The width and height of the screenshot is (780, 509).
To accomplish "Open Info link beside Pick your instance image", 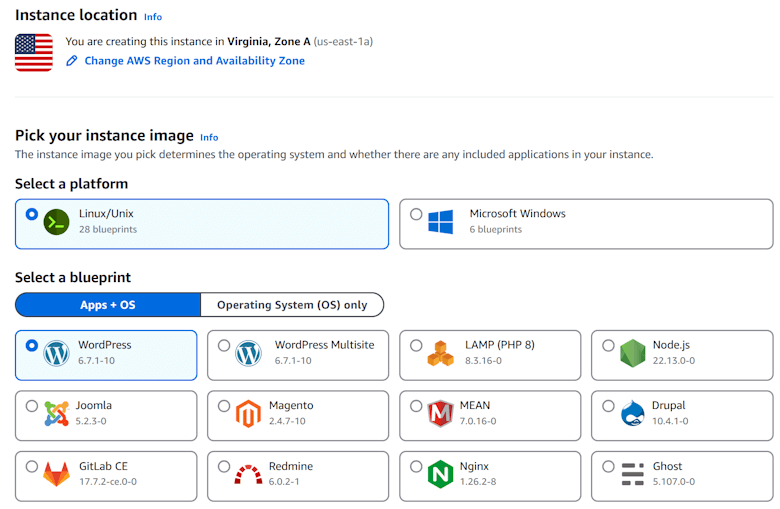I will (208, 137).
